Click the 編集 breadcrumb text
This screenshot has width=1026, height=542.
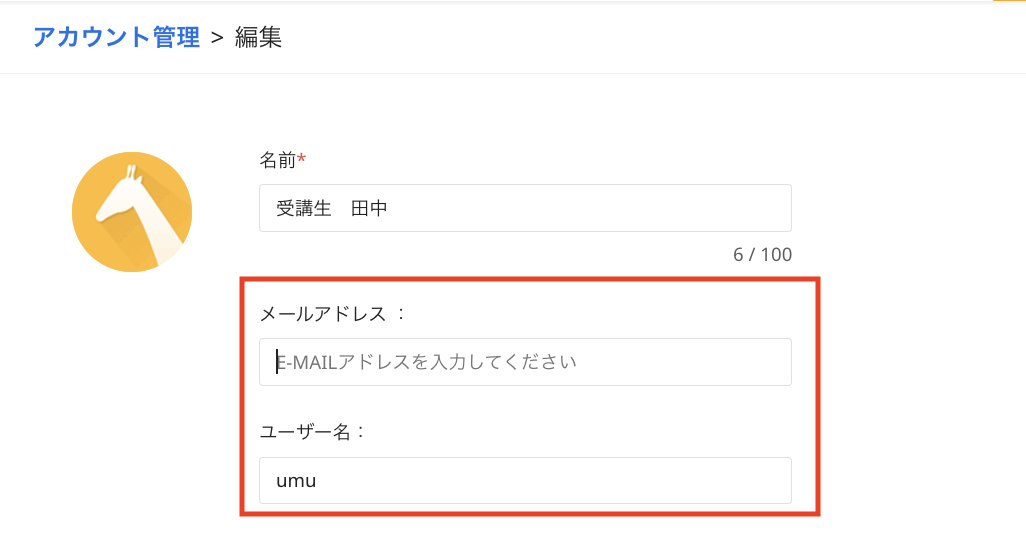click(x=258, y=38)
